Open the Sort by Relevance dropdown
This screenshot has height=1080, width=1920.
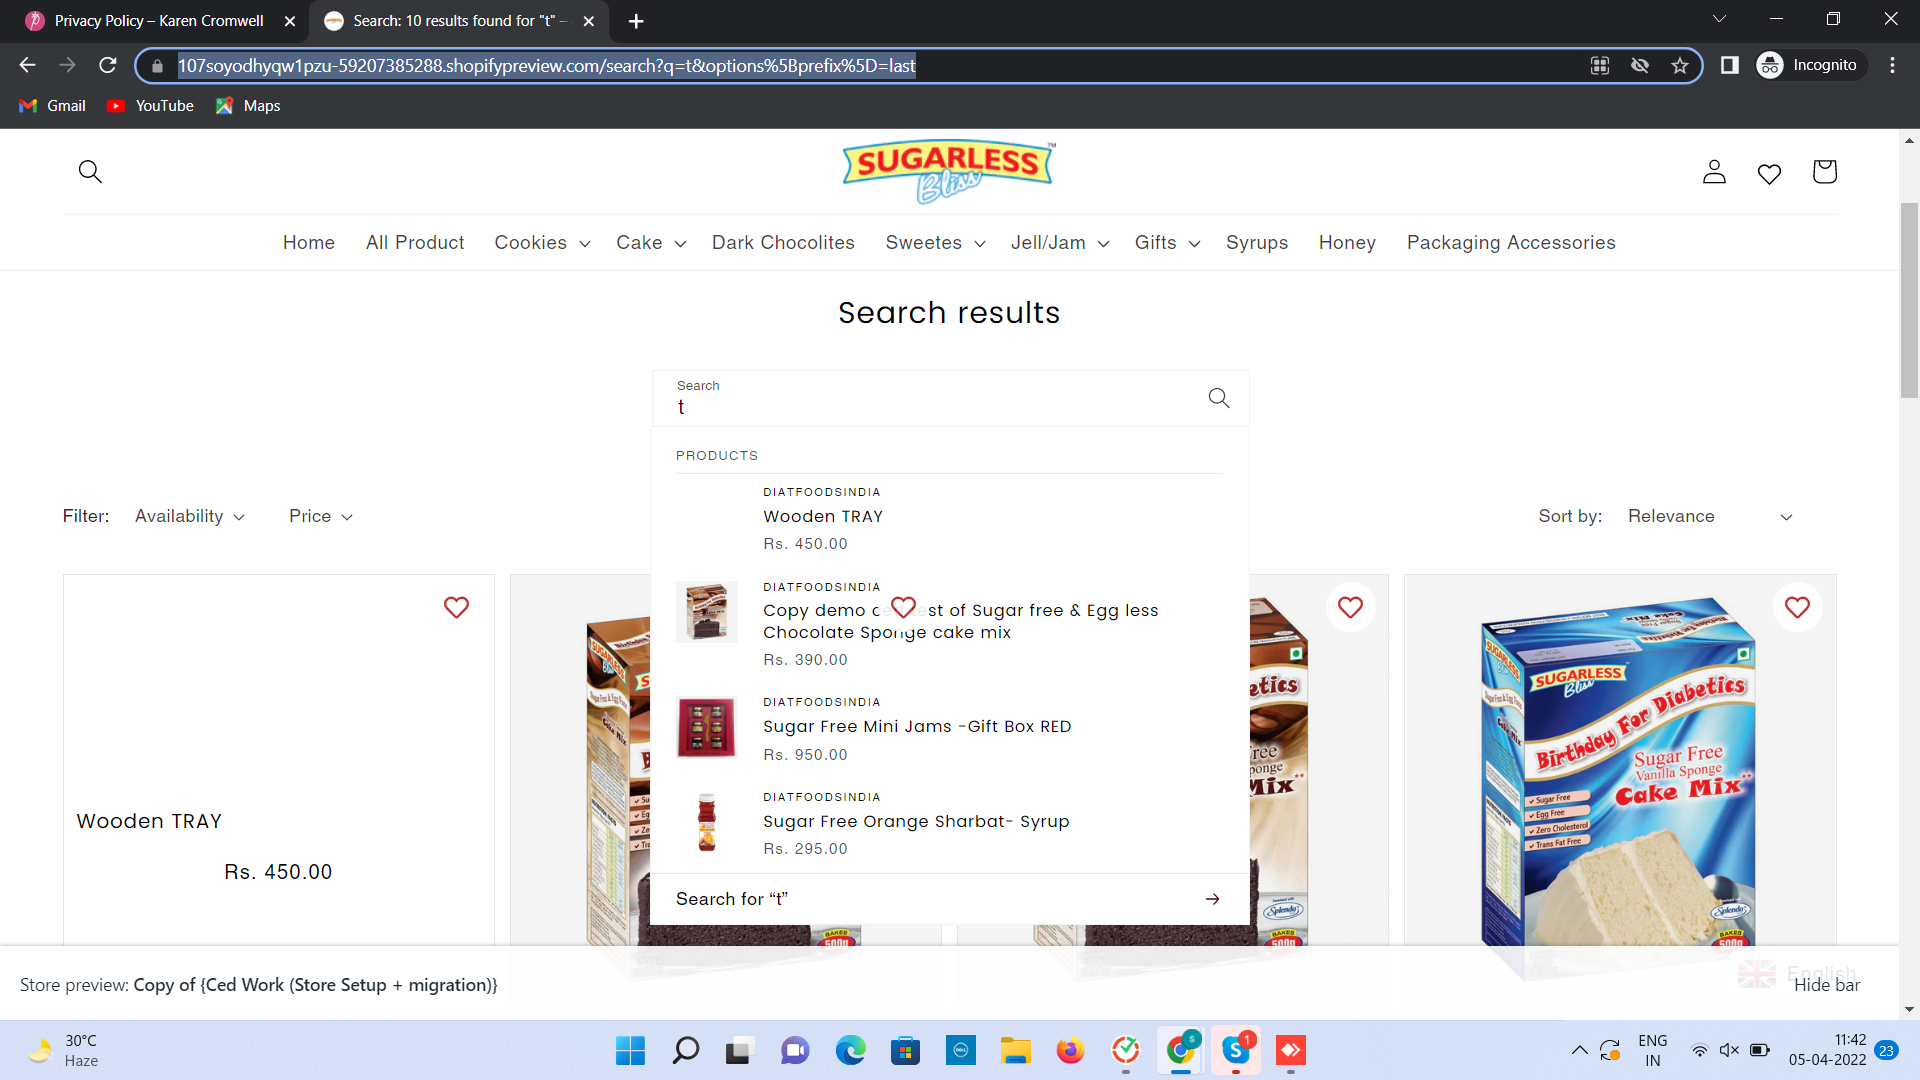pyautogui.click(x=1709, y=516)
